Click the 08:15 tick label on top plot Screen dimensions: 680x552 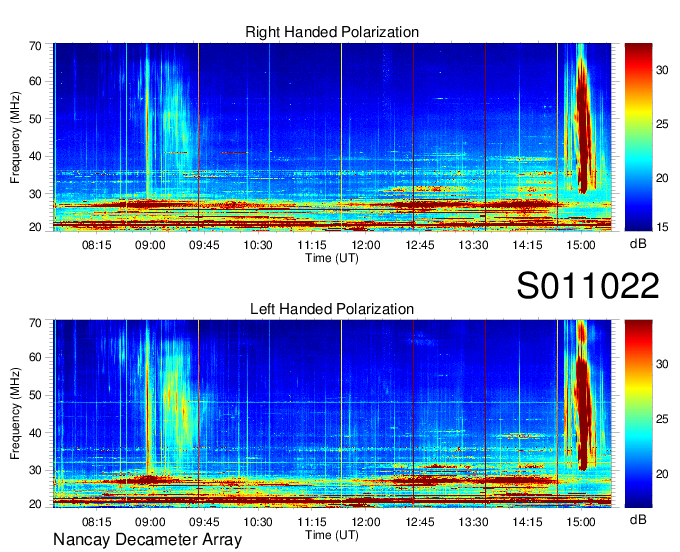(x=97, y=245)
